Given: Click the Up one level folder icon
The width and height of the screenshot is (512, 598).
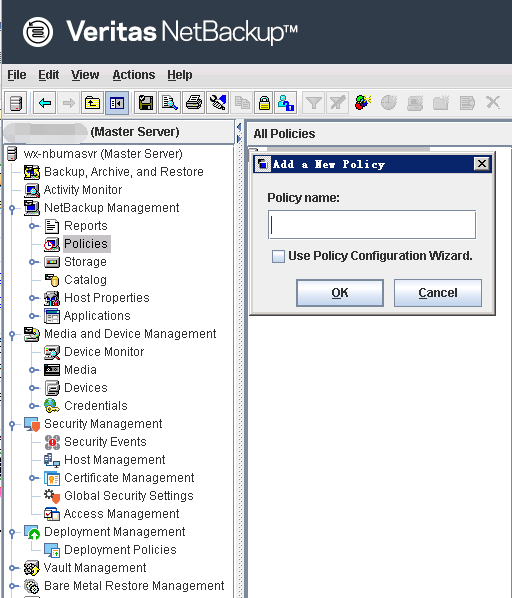Looking at the screenshot, I should (x=92, y=103).
